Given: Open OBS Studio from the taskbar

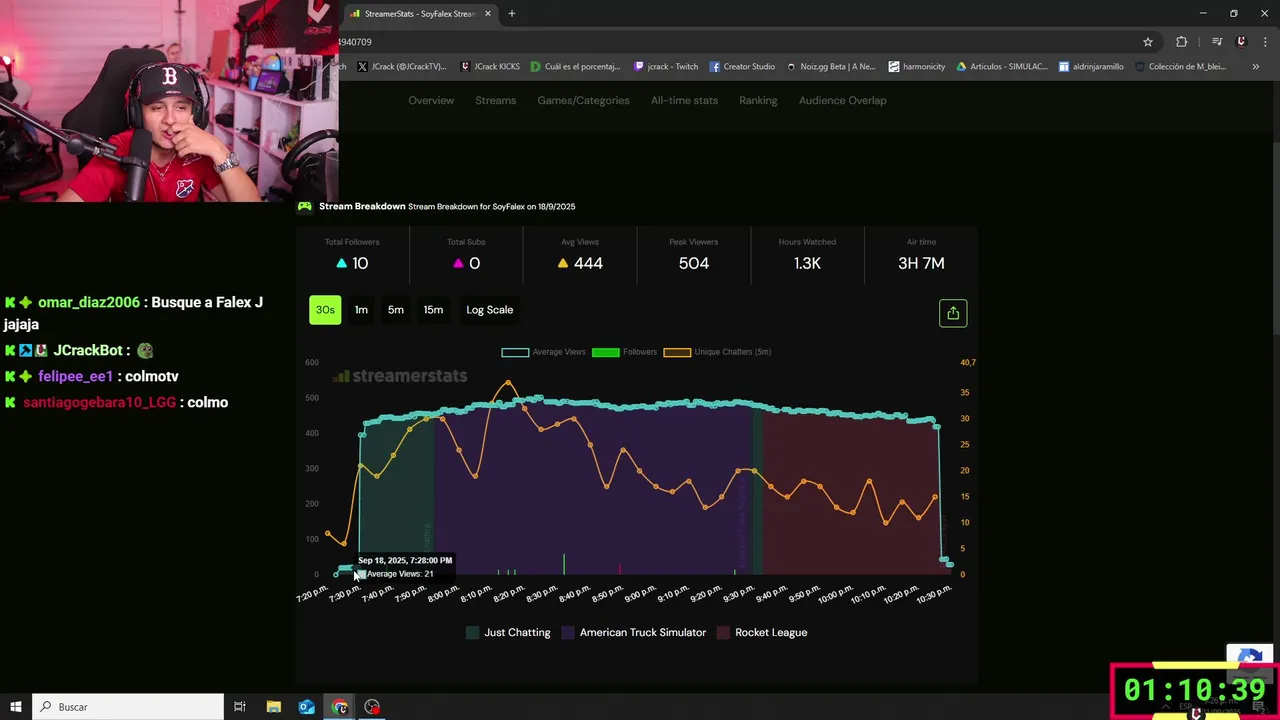Looking at the screenshot, I should [x=372, y=707].
